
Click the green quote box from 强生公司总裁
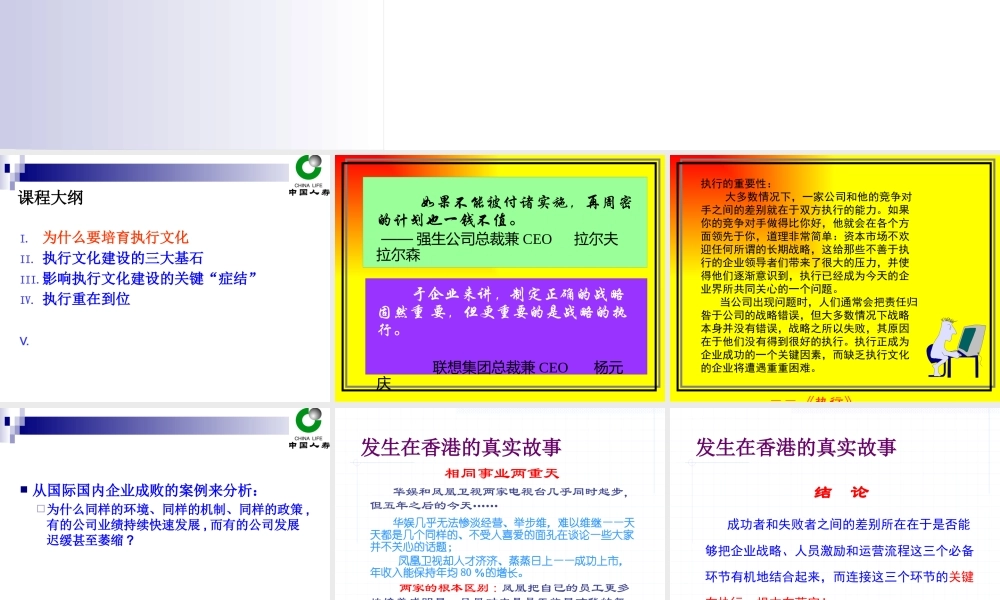point(505,222)
